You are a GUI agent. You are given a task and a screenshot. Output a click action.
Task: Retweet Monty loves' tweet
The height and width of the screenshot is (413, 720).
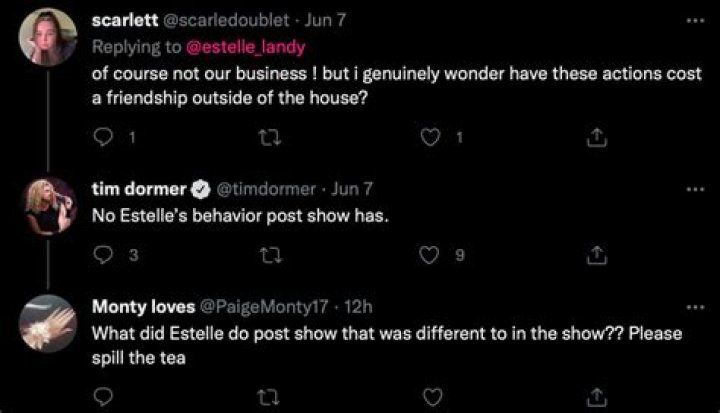[267, 396]
